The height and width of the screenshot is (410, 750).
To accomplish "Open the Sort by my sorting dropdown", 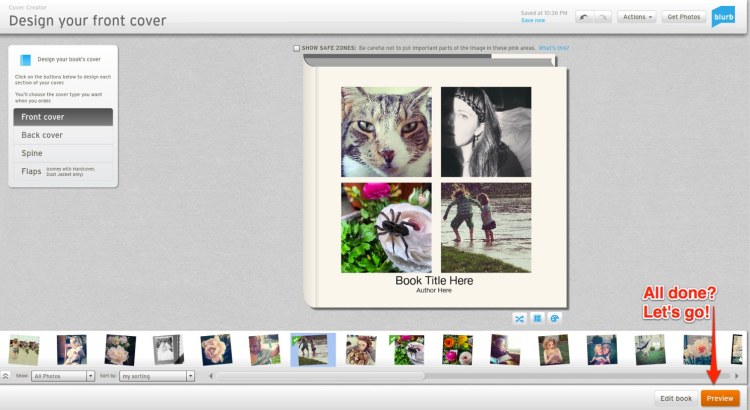I will point(157,376).
